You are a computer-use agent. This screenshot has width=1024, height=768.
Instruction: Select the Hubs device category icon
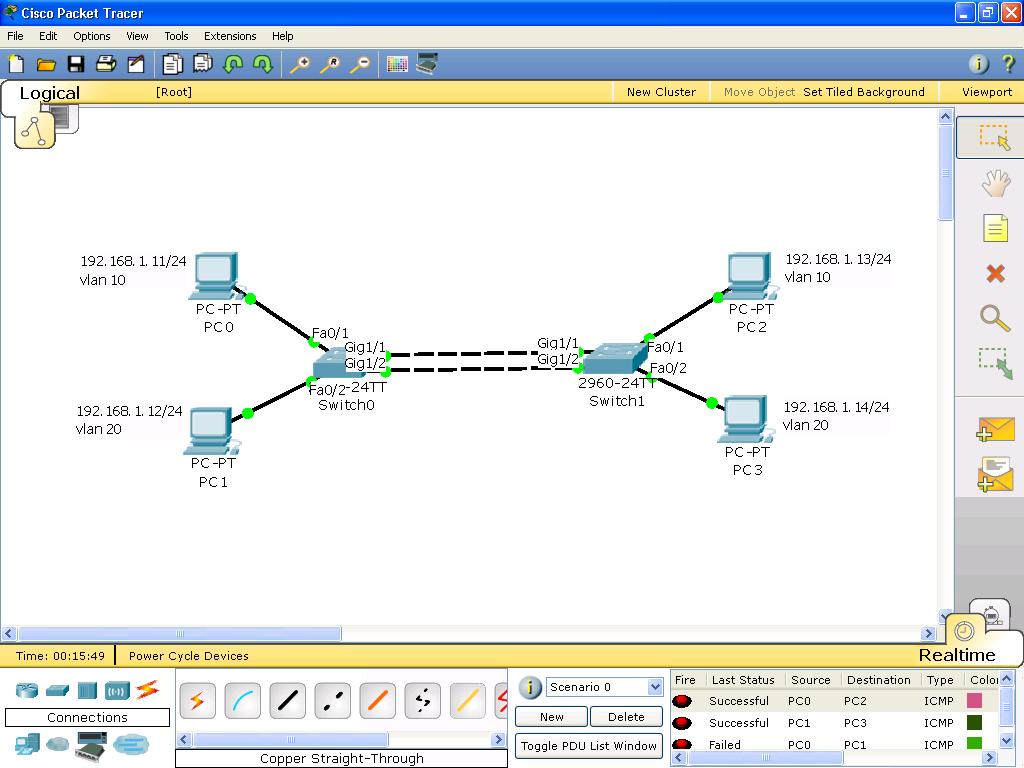[x=87, y=690]
